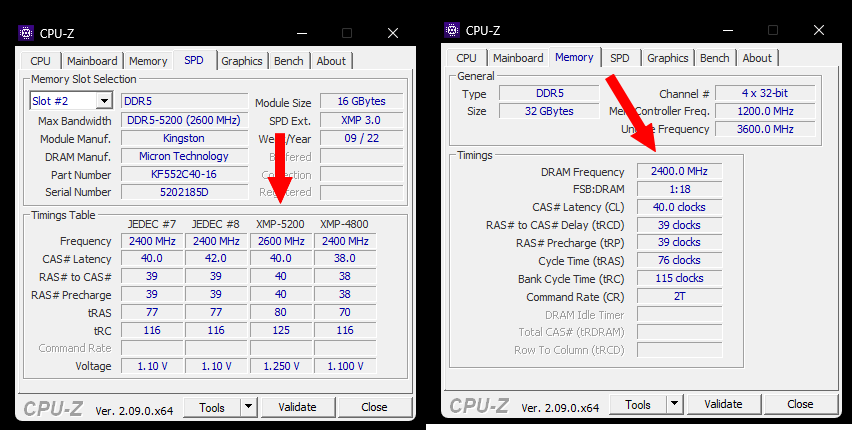Click Validate button in left window
Viewport: 852px width, 430px height.
tap(297, 407)
